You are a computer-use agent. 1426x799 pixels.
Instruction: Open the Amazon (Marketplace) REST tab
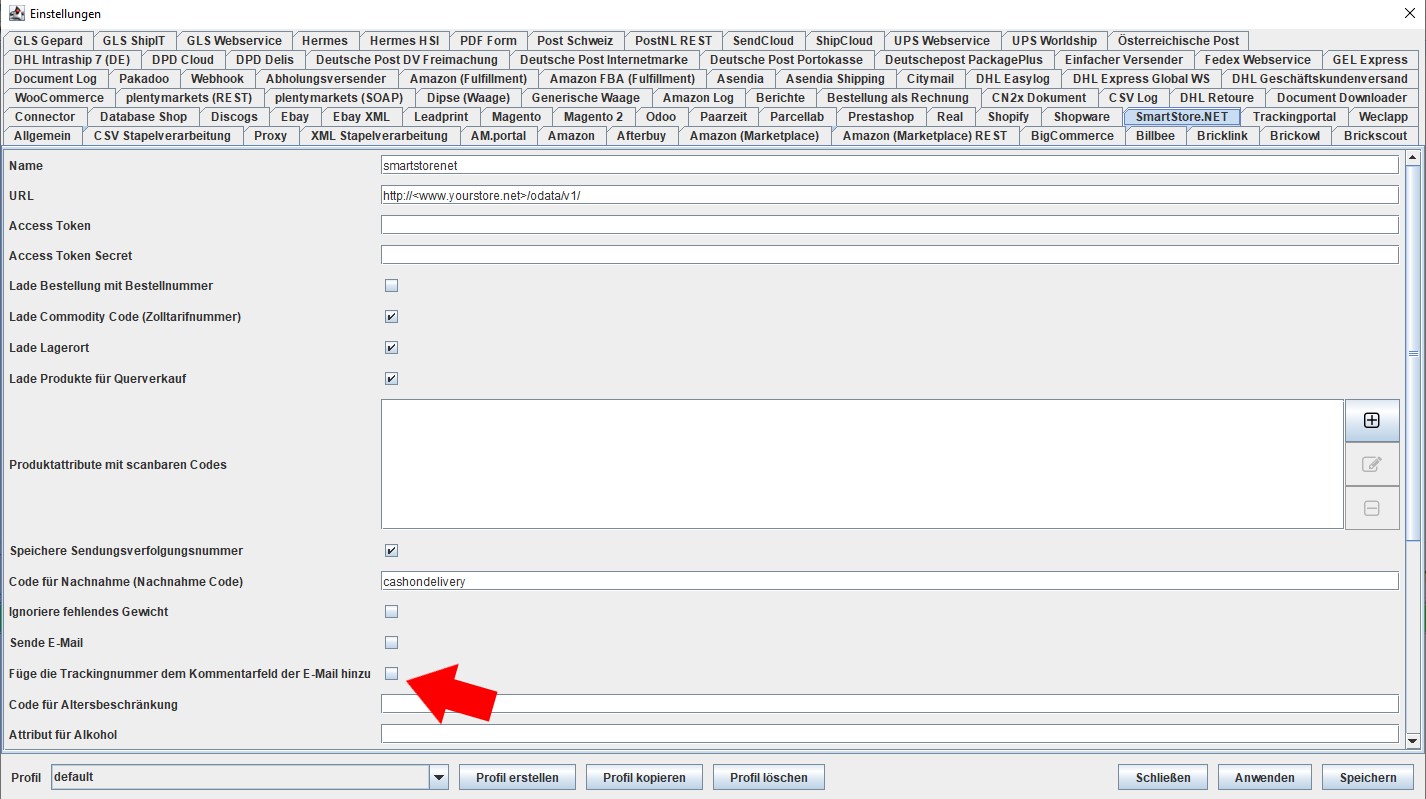(x=925, y=136)
